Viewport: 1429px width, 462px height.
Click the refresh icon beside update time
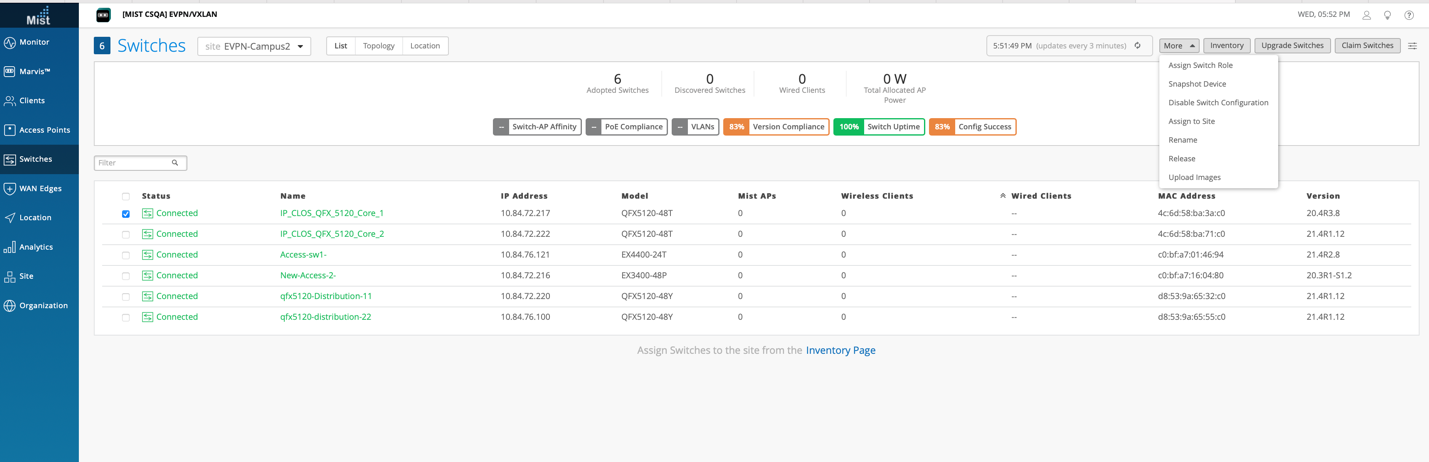pos(1137,46)
